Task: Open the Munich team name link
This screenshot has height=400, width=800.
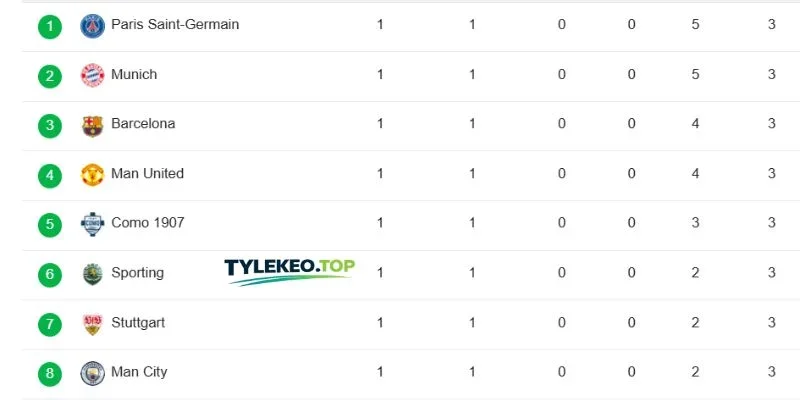Action: point(134,74)
